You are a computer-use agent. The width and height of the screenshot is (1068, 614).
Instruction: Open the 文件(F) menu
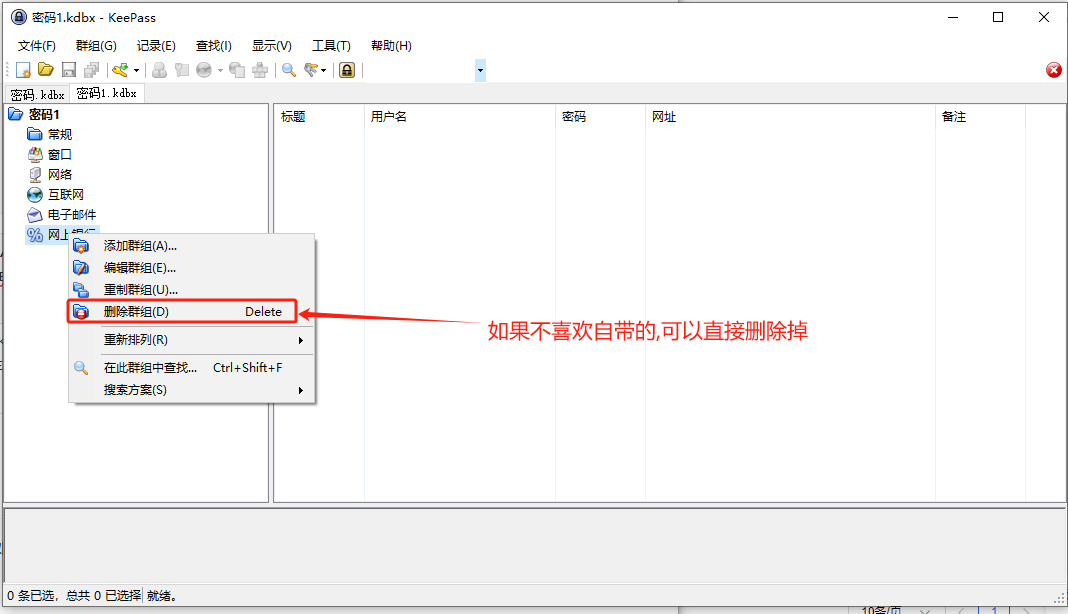click(x=37, y=46)
